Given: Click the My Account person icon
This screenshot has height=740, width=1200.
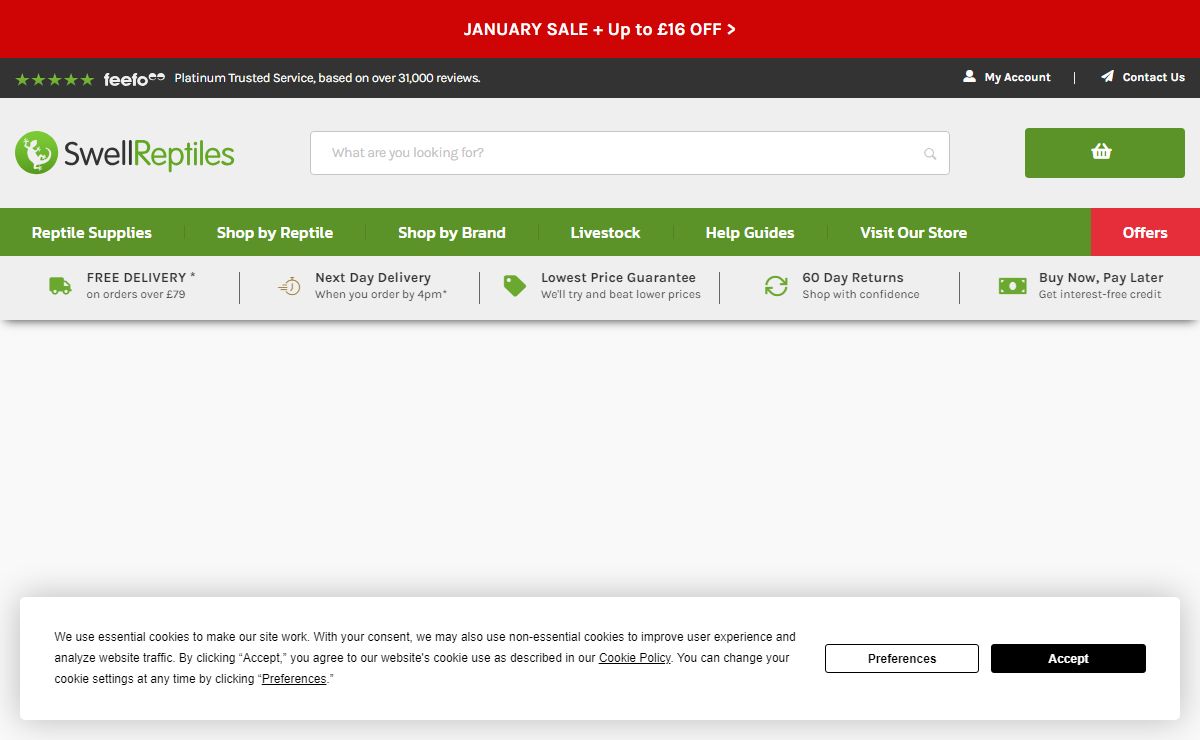Looking at the screenshot, I should pos(969,76).
